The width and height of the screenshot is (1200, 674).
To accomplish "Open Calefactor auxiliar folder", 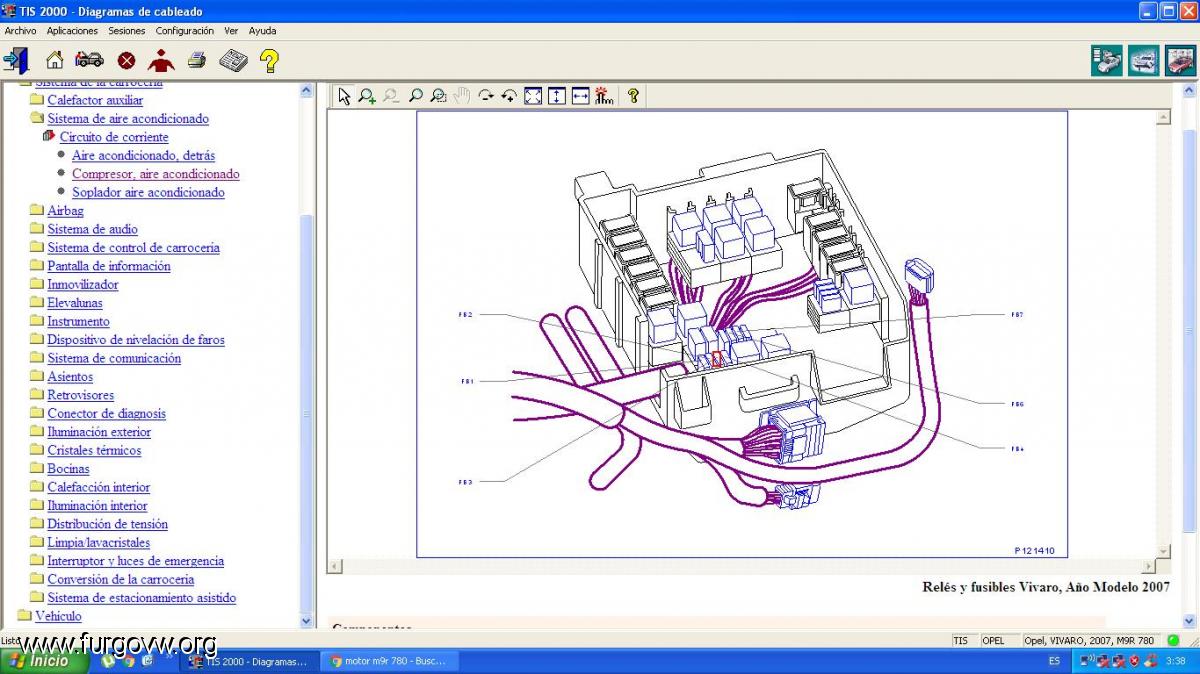I will [x=95, y=100].
